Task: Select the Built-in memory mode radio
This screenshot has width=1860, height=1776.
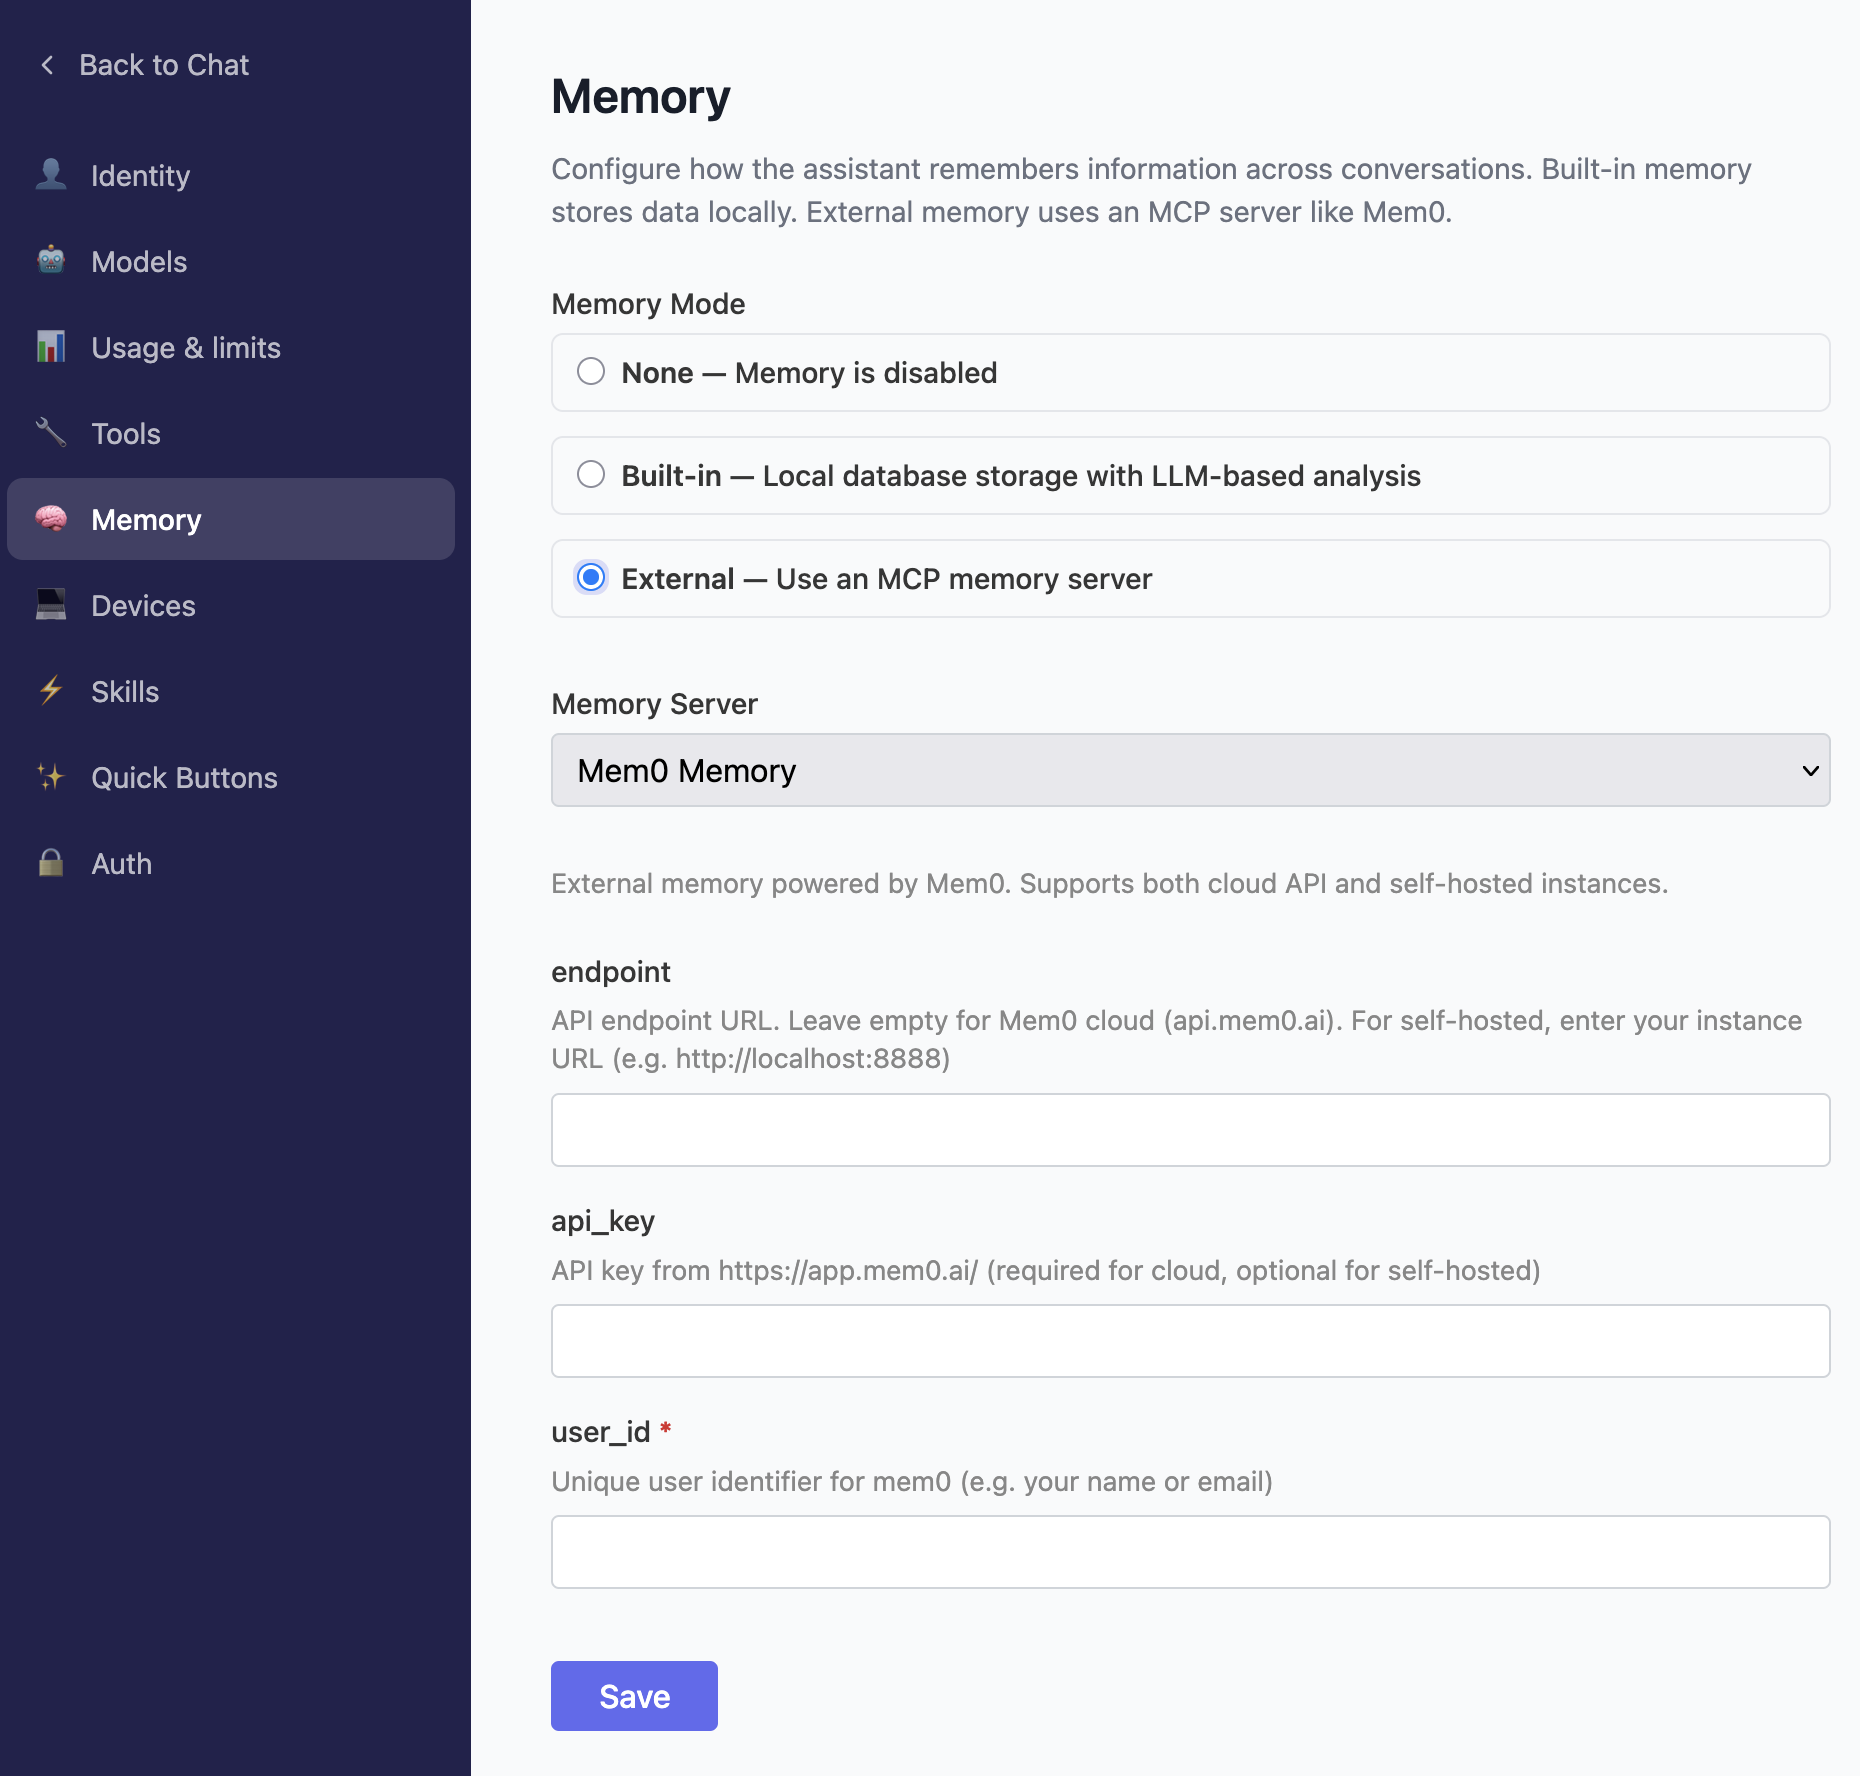Action: point(591,475)
